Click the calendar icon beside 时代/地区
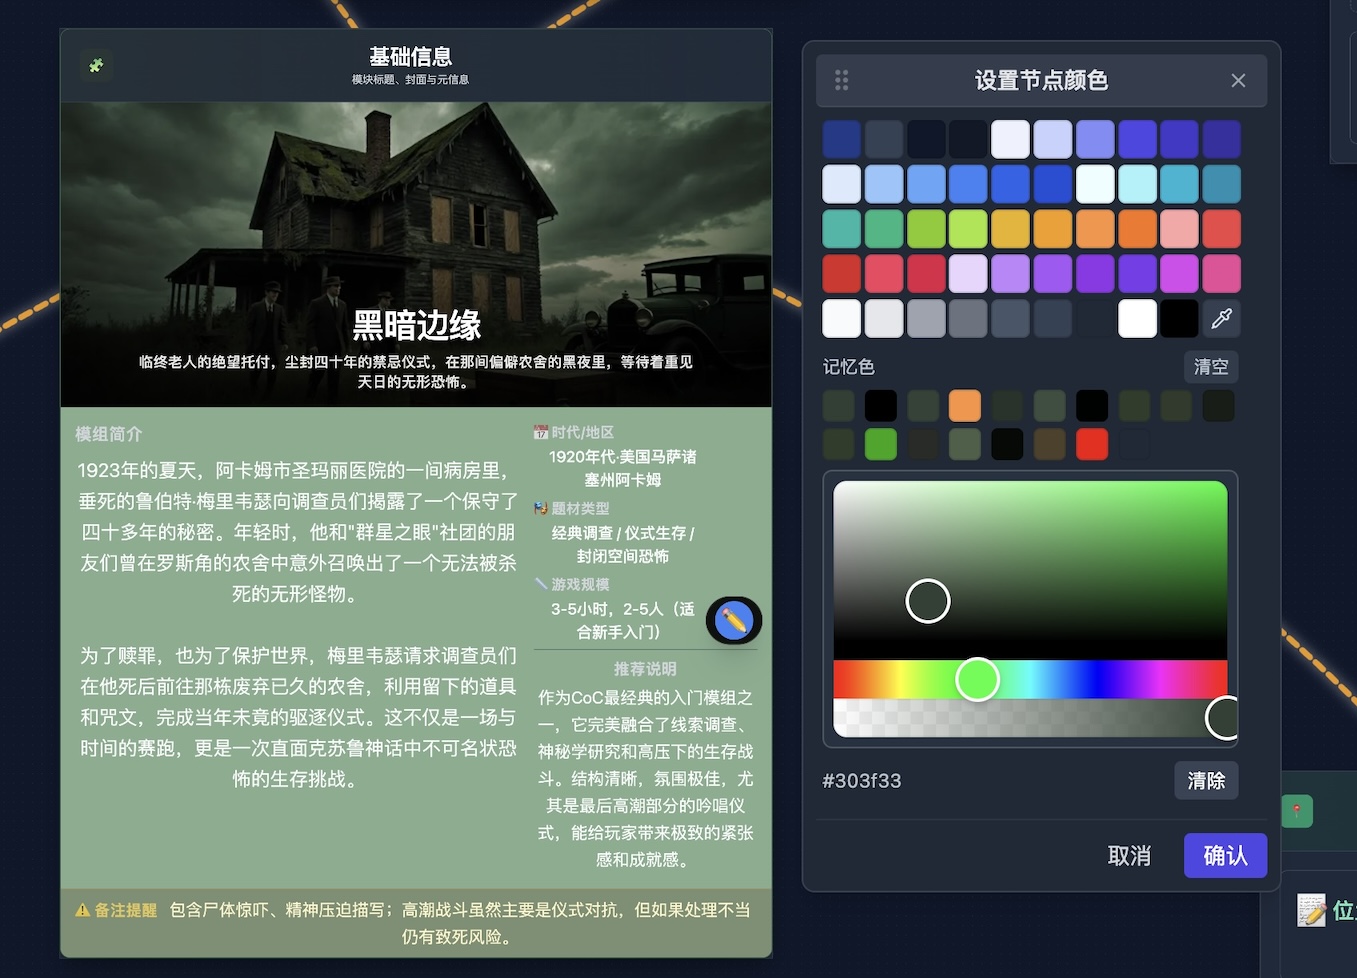1357x978 pixels. pos(541,433)
